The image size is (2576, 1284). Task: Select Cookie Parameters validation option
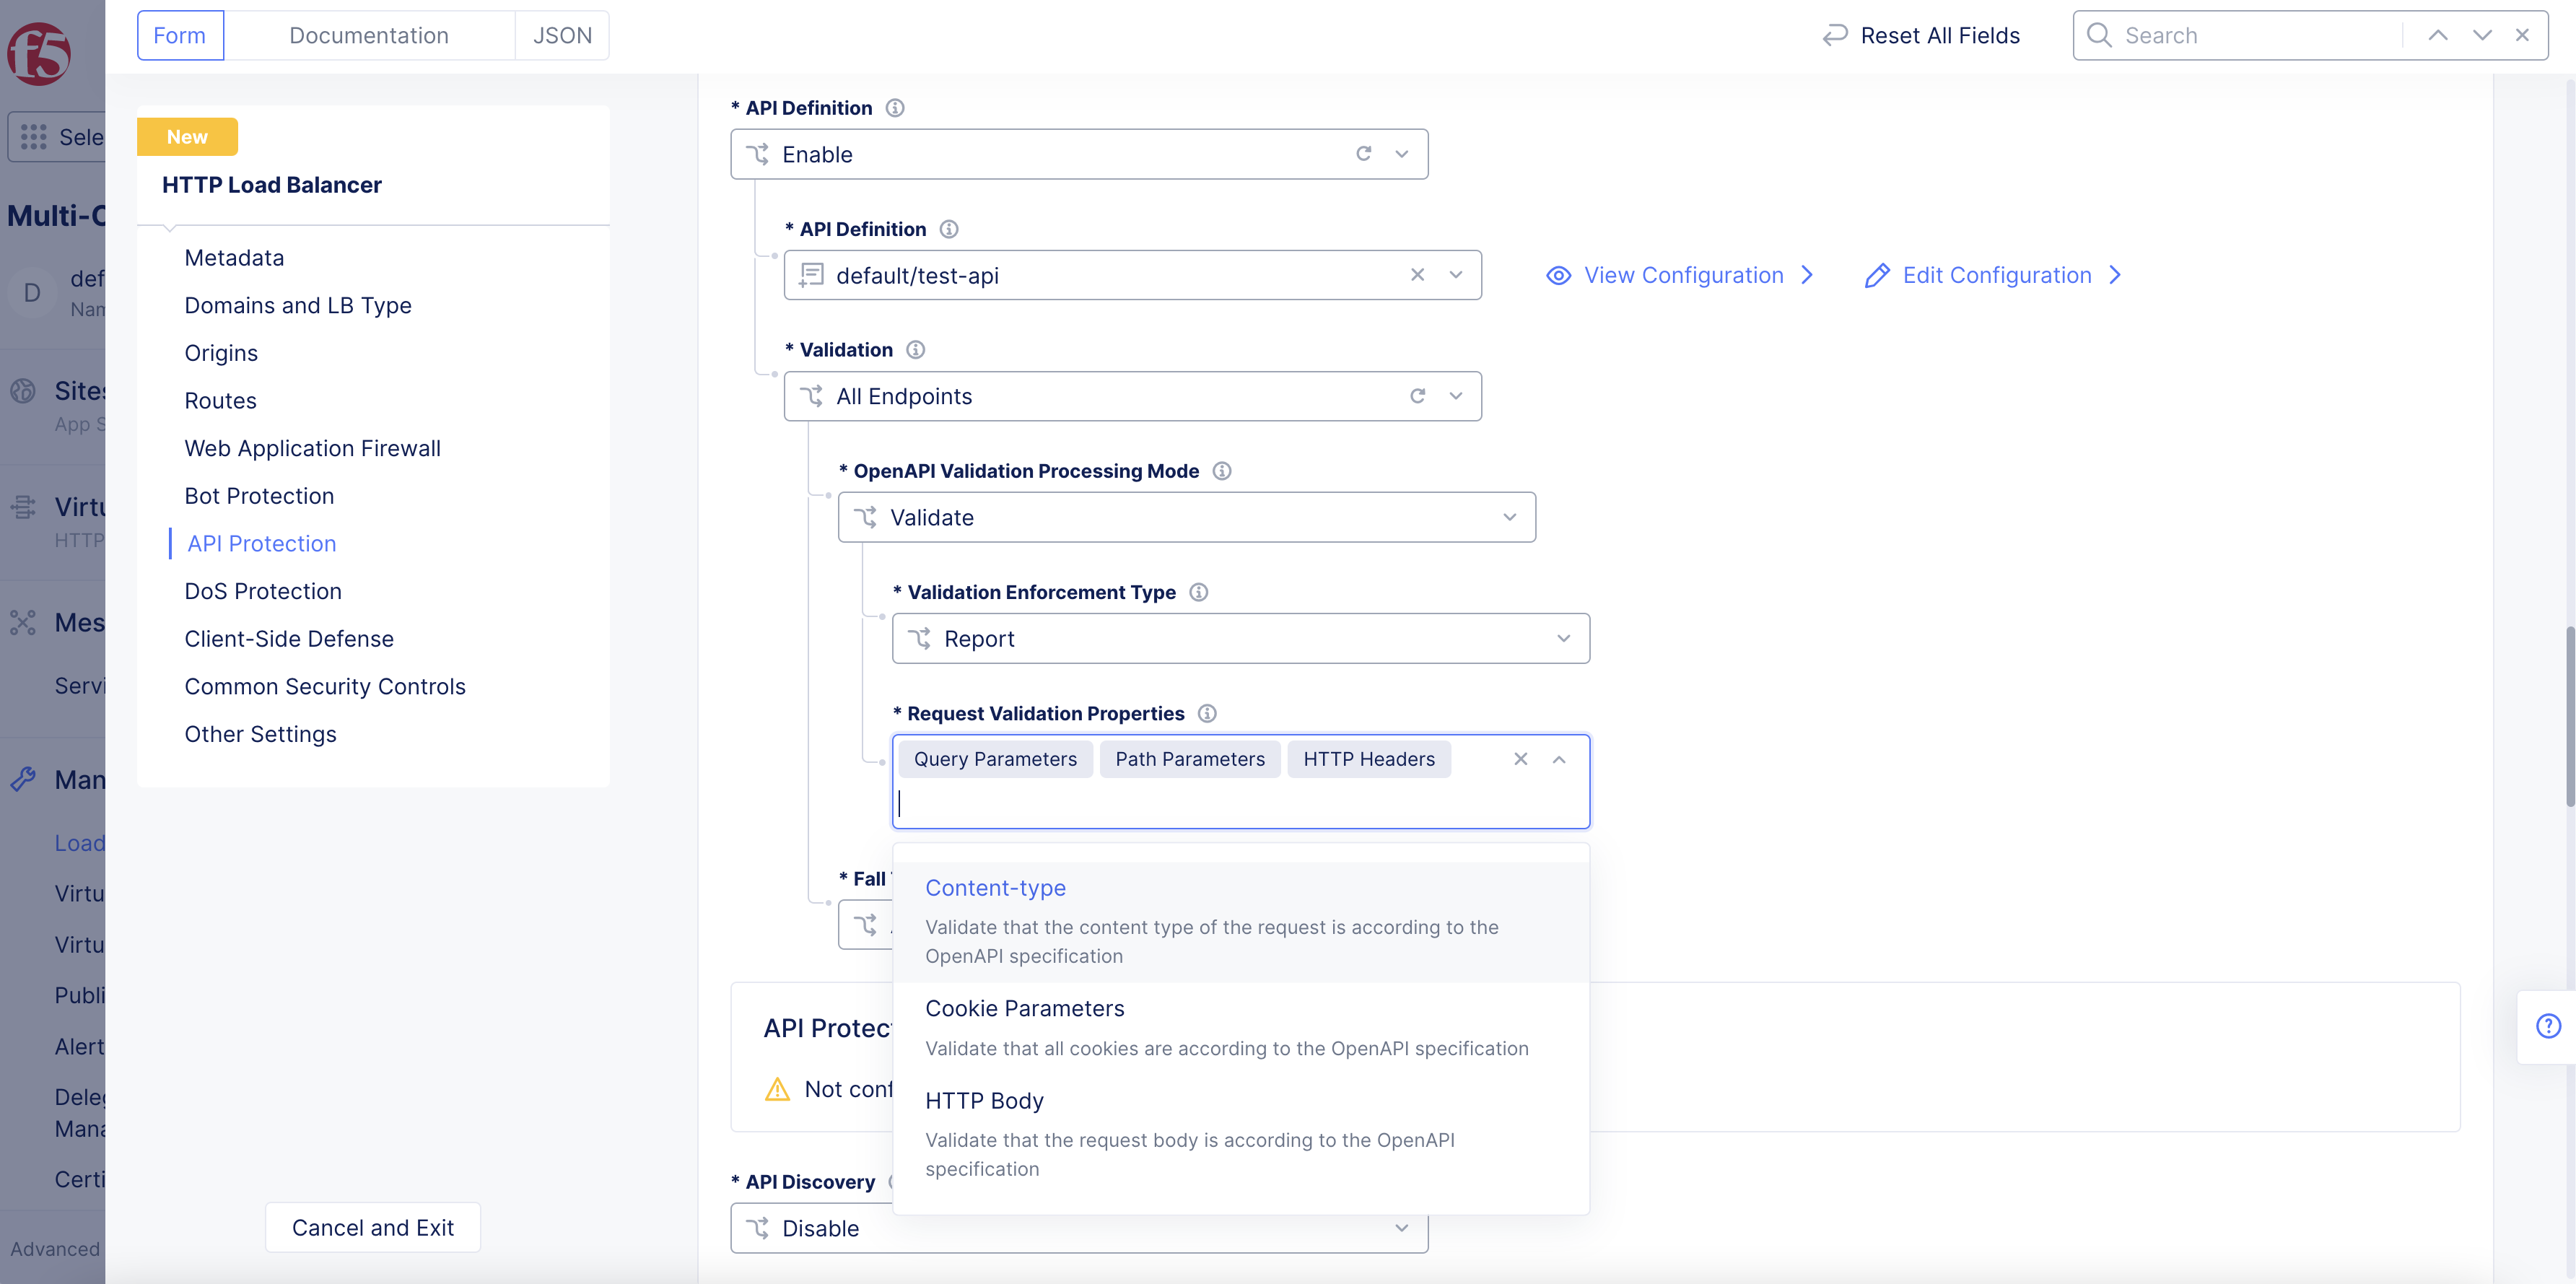tap(1024, 1008)
